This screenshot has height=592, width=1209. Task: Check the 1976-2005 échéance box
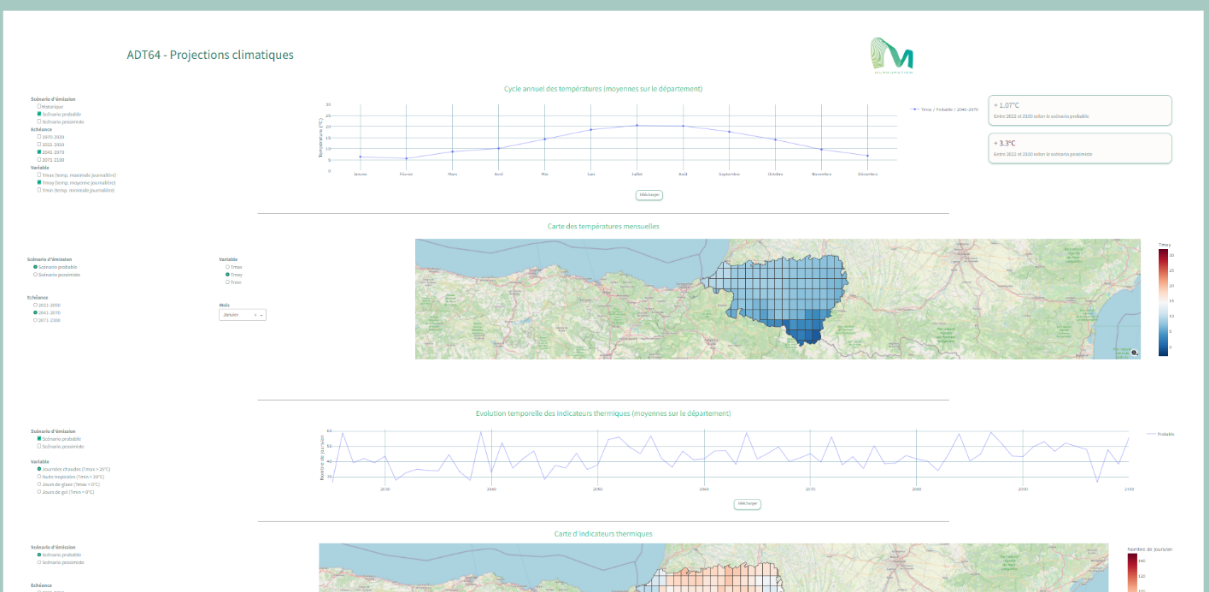pos(39,137)
